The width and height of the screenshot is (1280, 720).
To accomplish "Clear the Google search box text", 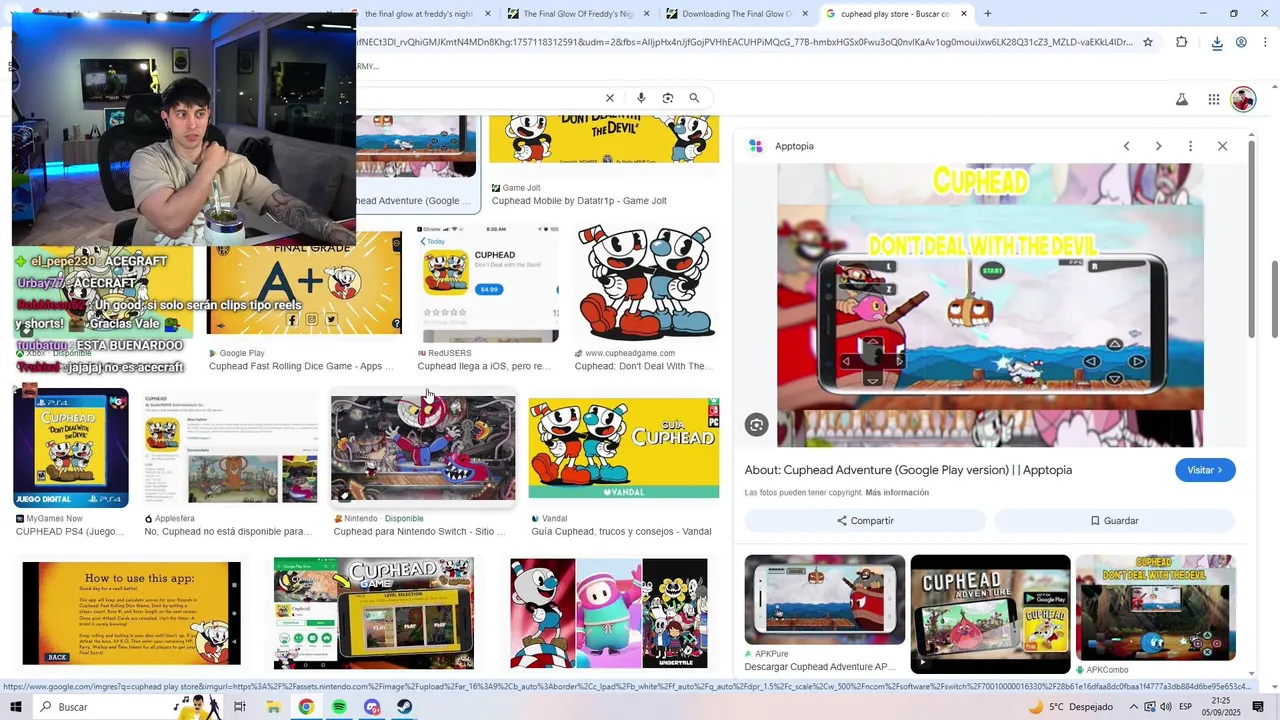I will [609, 98].
